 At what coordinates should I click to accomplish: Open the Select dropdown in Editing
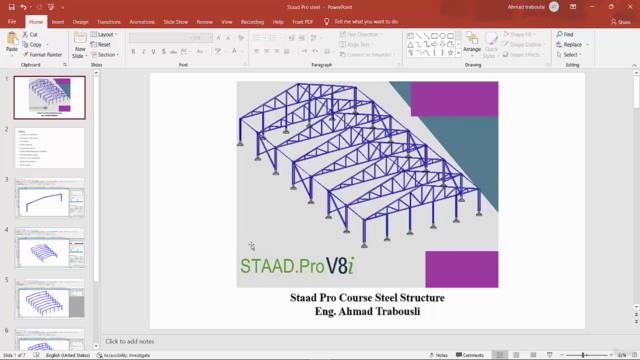pyautogui.click(x=569, y=55)
